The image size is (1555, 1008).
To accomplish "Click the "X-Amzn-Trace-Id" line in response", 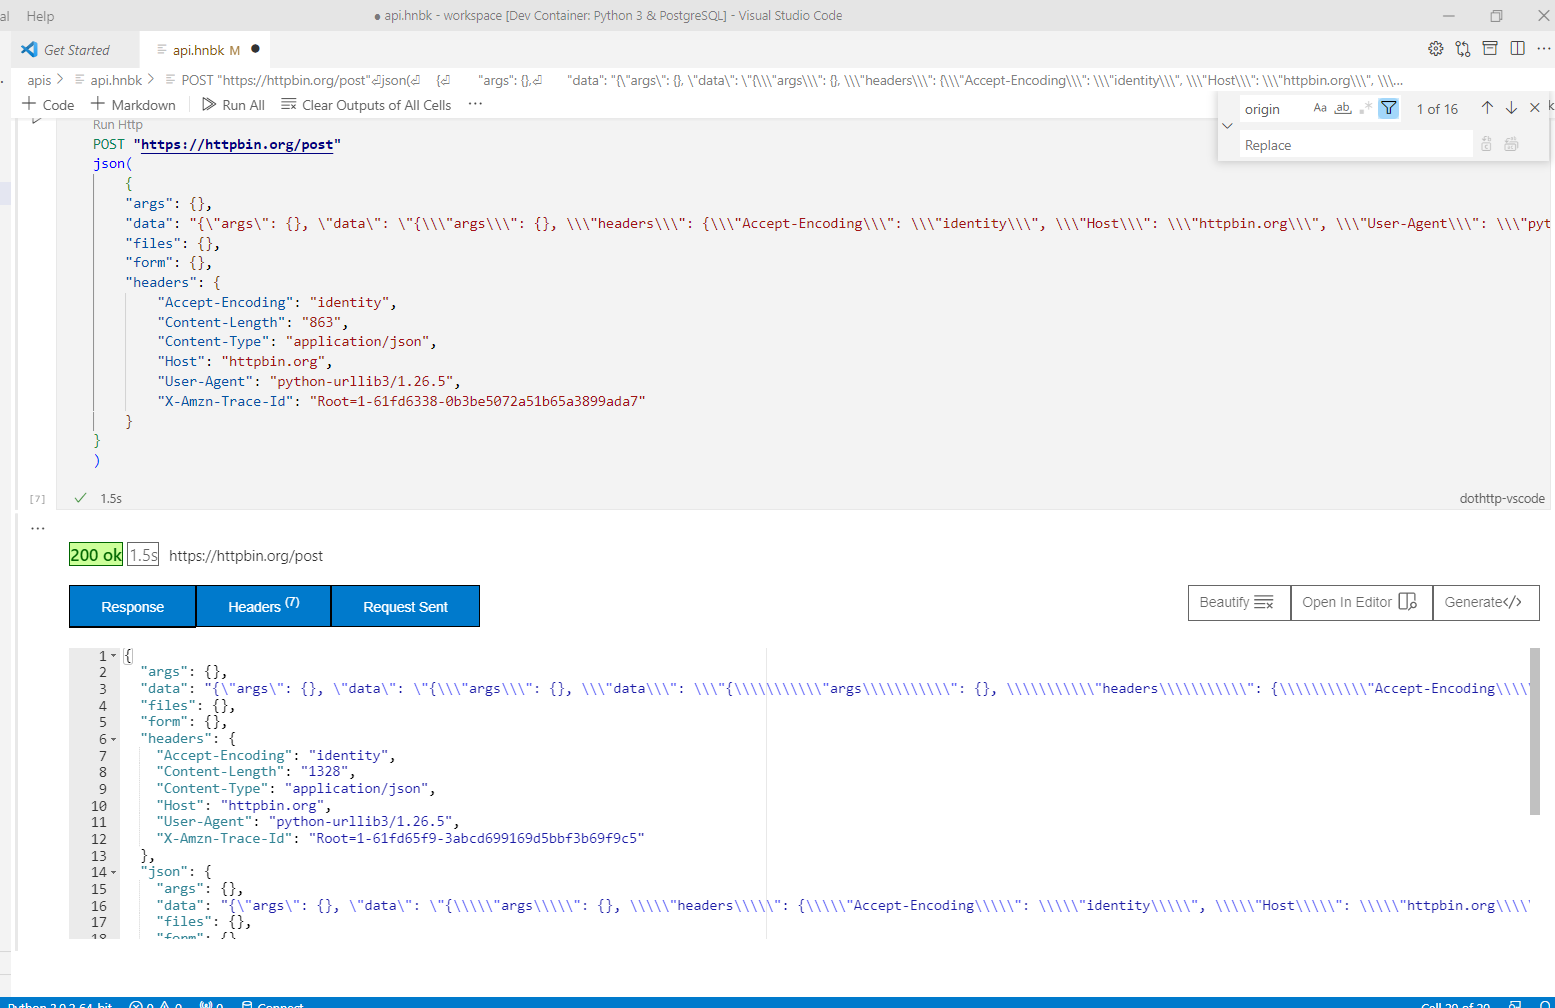I will click(400, 839).
